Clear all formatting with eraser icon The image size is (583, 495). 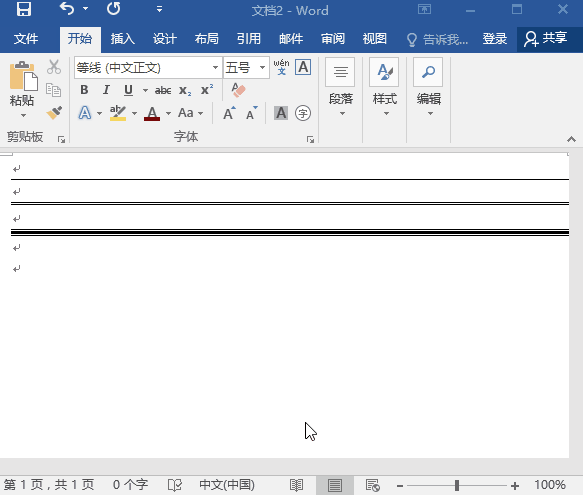238,90
